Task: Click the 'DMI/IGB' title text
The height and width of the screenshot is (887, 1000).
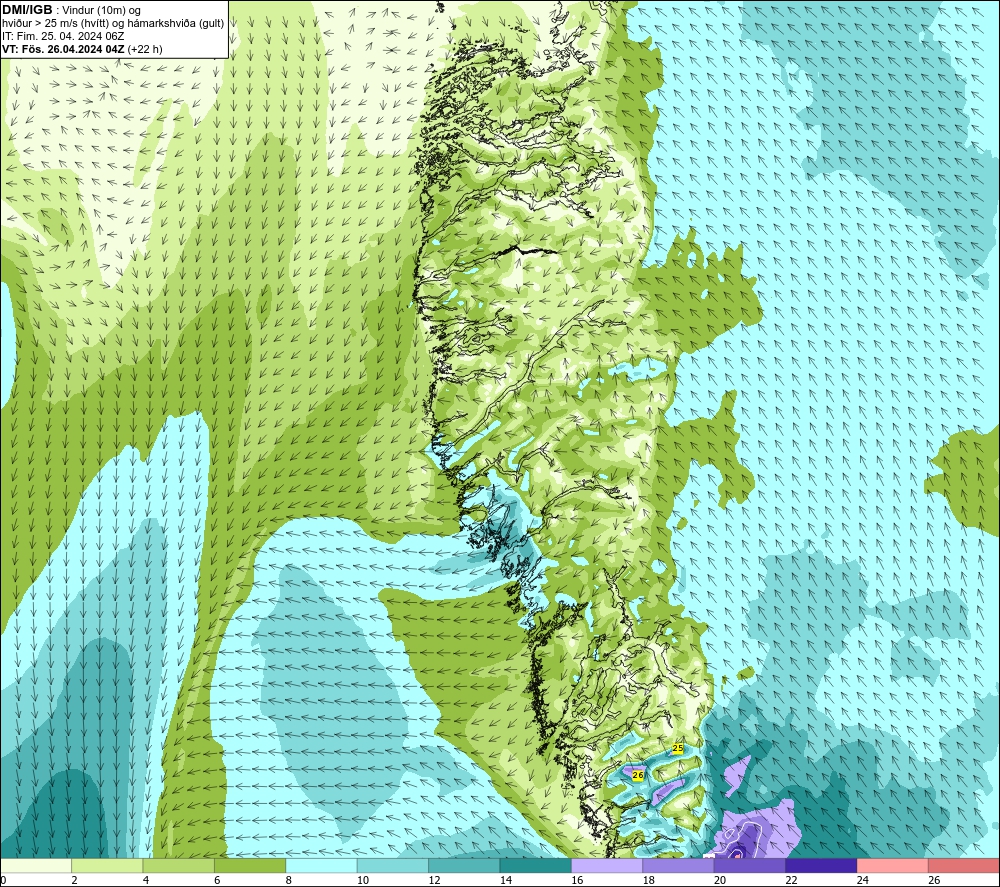Action: (x=27, y=10)
